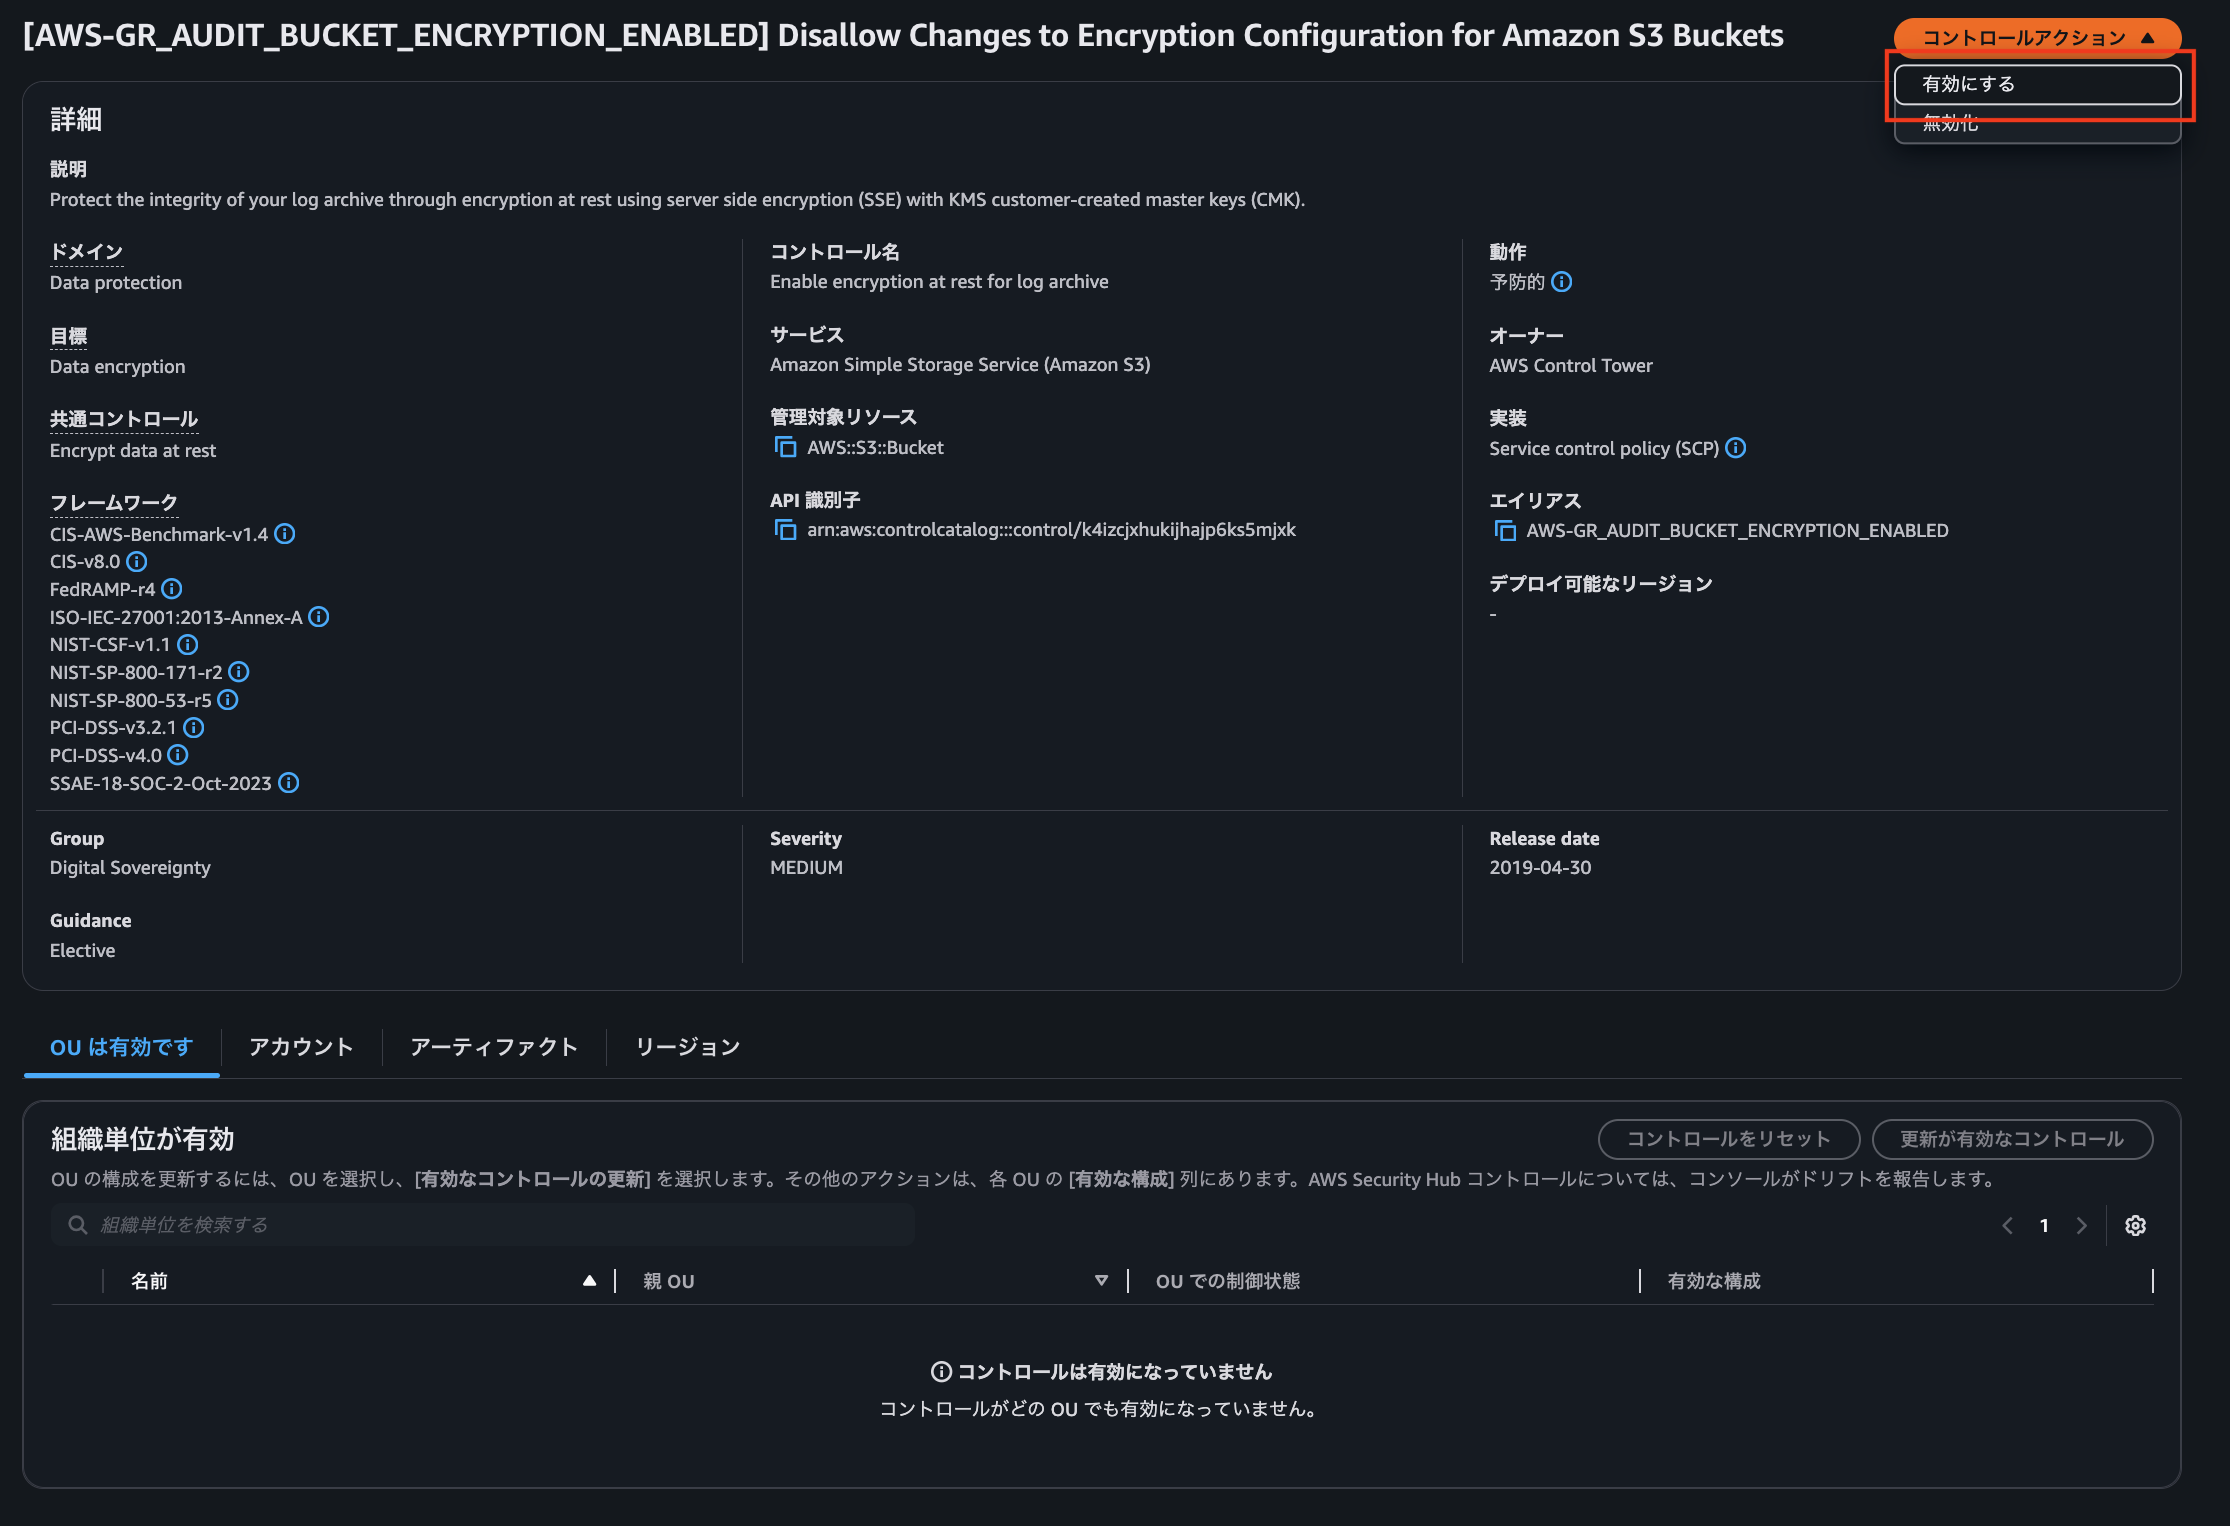Open info icon for ISO-IEC-27001:2013-Annex-A

319,617
